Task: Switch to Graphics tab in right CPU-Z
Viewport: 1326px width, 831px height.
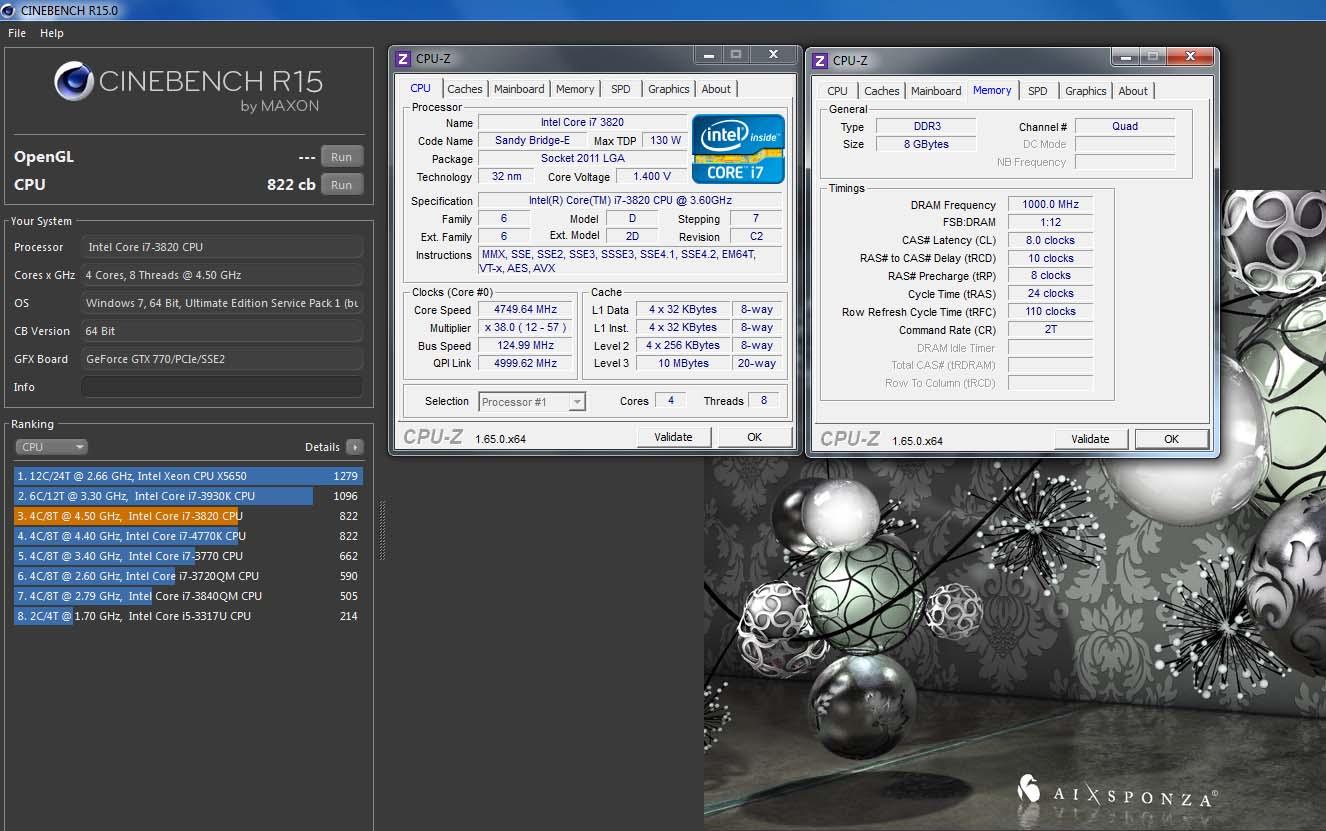Action: coord(1086,91)
